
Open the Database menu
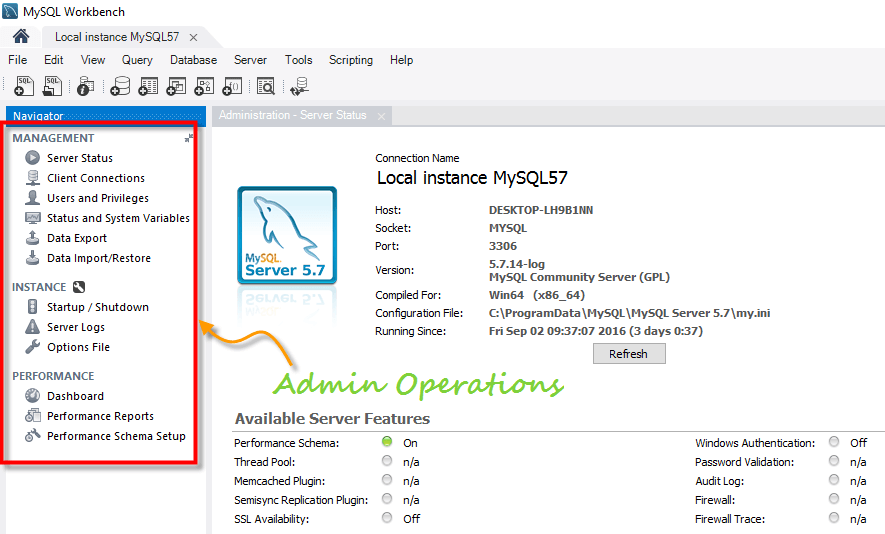click(x=193, y=60)
